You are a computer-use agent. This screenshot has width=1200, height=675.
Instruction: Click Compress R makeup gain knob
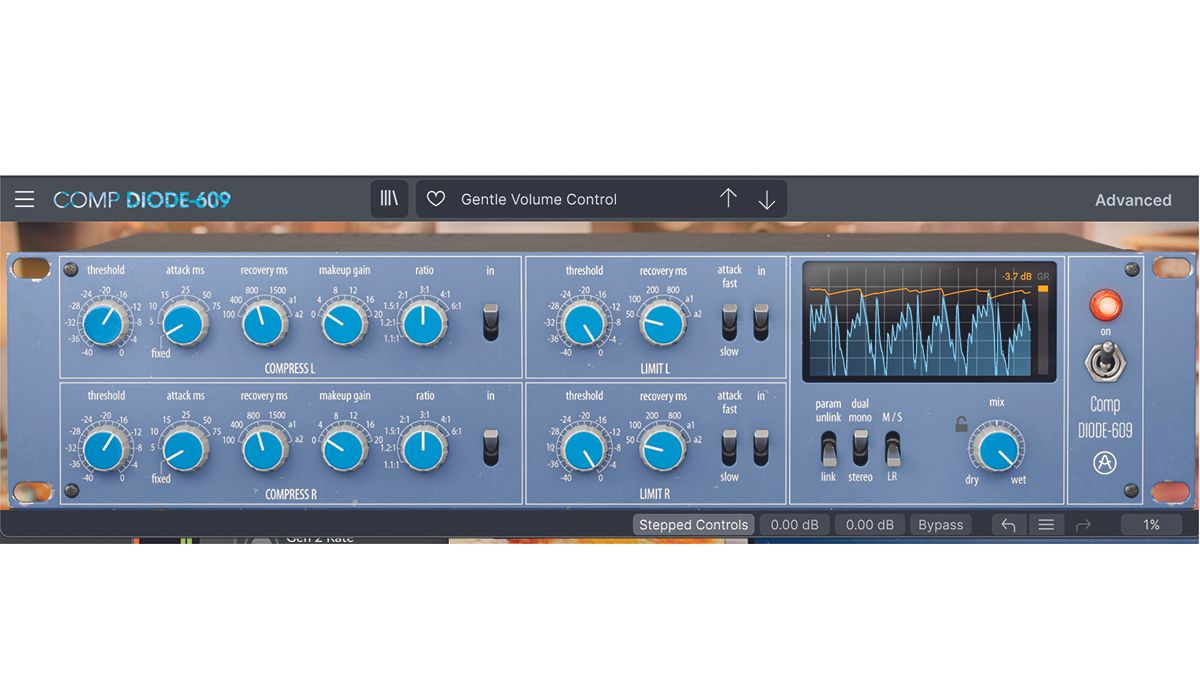pyautogui.click(x=344, y=450)
